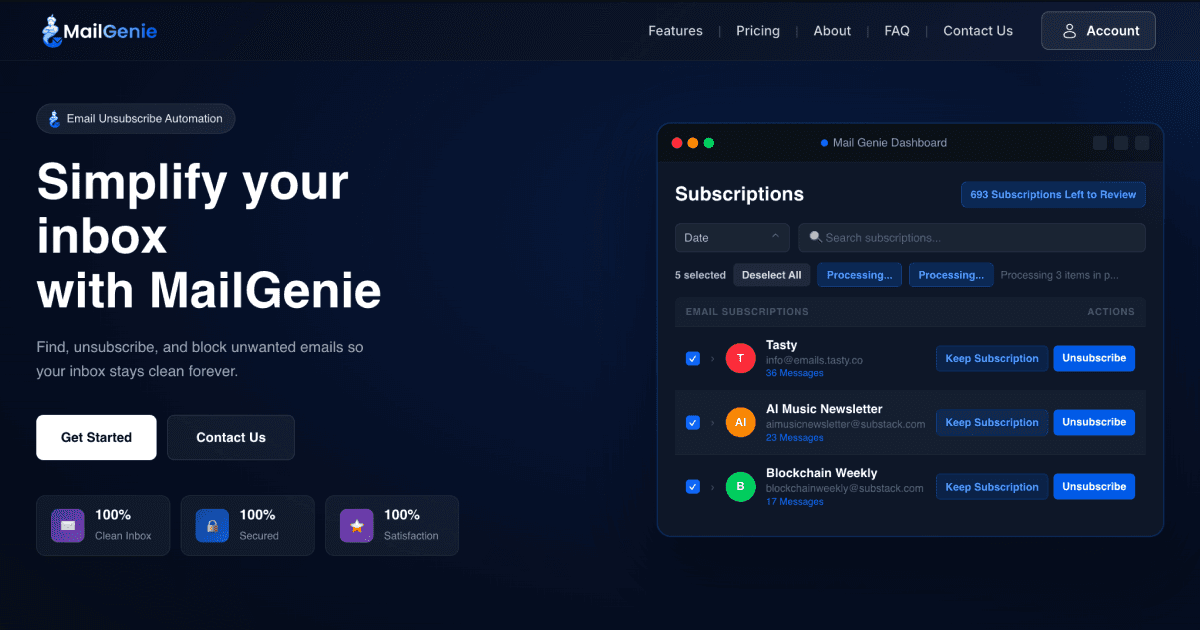This screenshot has width=1200, height=630.
Task: Click the Satisfaction star icon
Action: click(356, 526)
